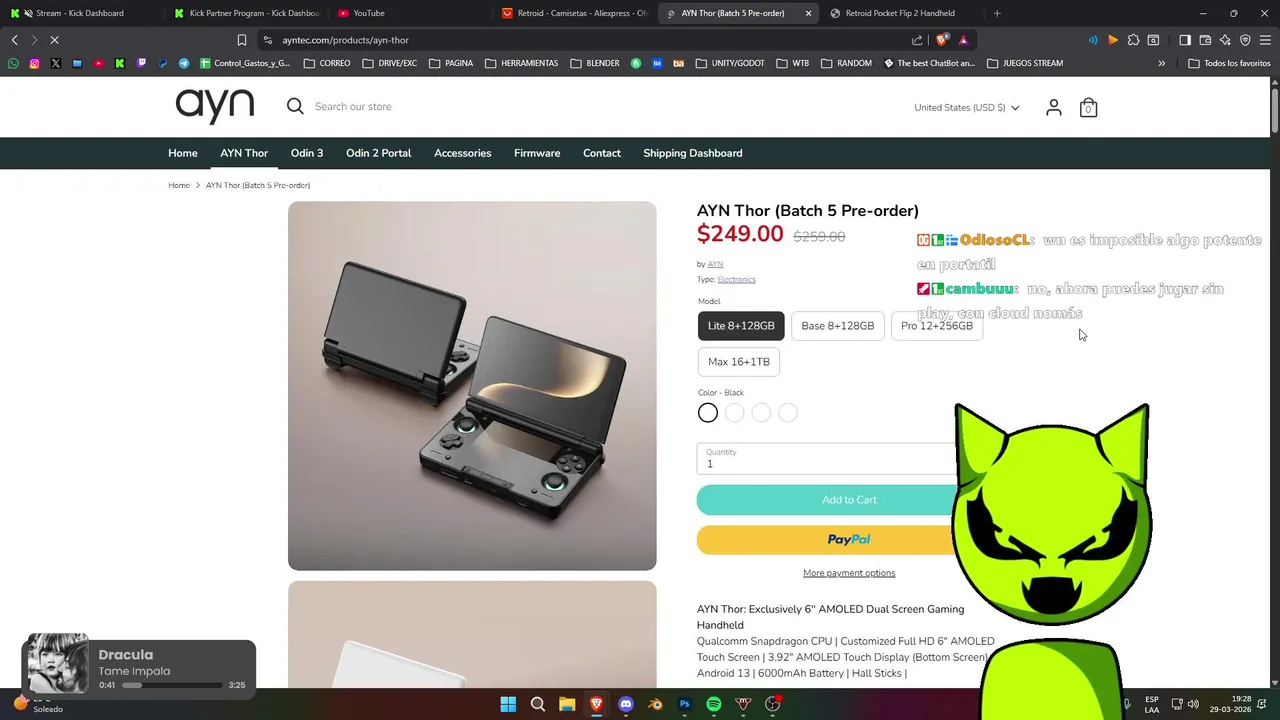Open Discord from the taskbar
Image resolution: width=1280 pixels, height=720 pixels.
(626, 704)
